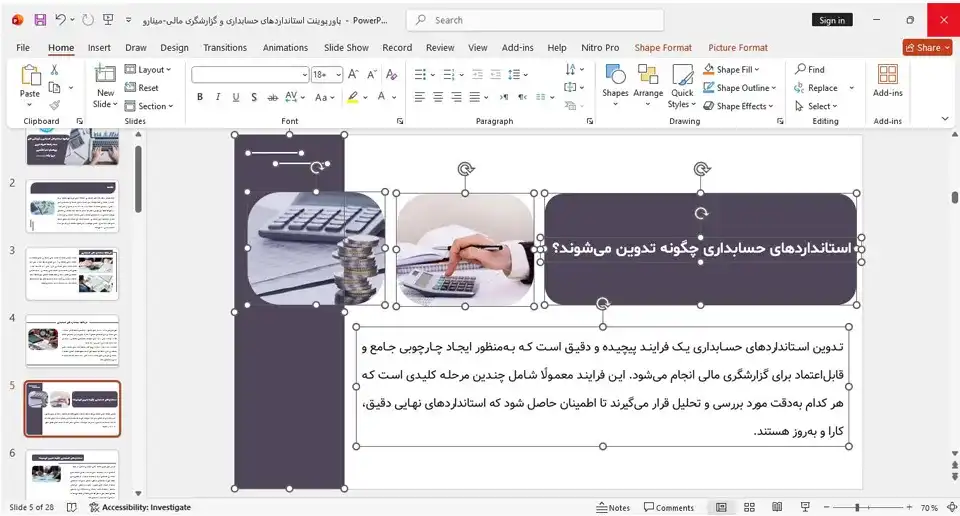960x516 pixels.
Task: Click the Redo icon
Action: [88, 20]
